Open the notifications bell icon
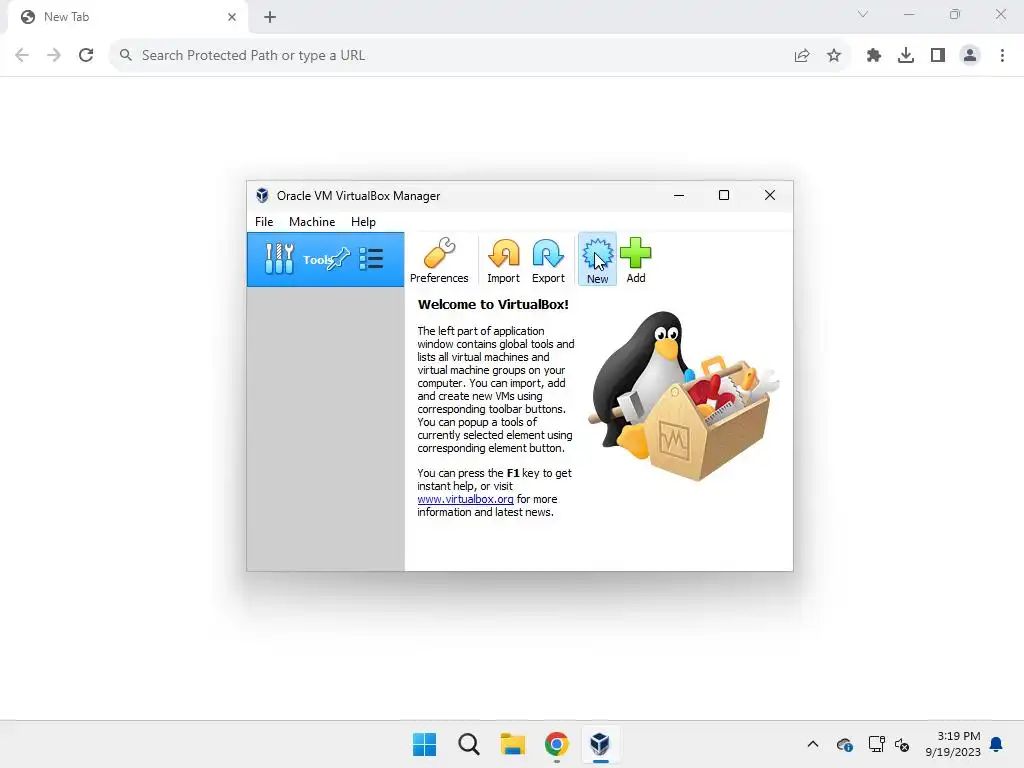The height and width of the screenshot is (768, 1024). [997, 744]
